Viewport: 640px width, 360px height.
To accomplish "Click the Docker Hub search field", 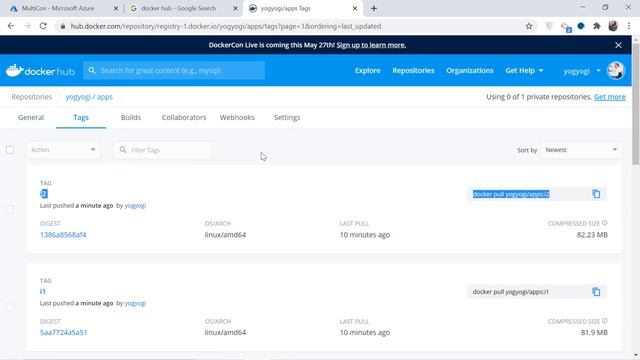I will 174,70.
